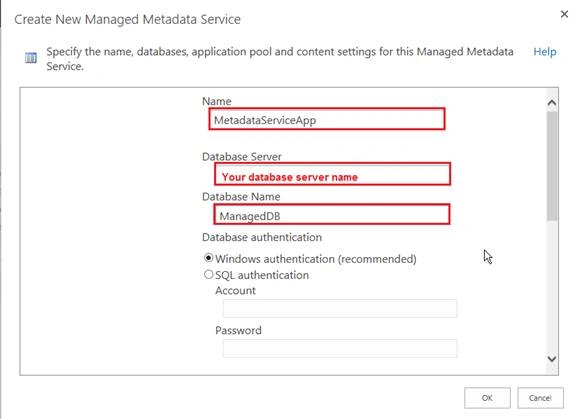Image resolution: width=575 pixels, height=419 pixels.
Task: Click the Password text field
Action: point(340,348)
